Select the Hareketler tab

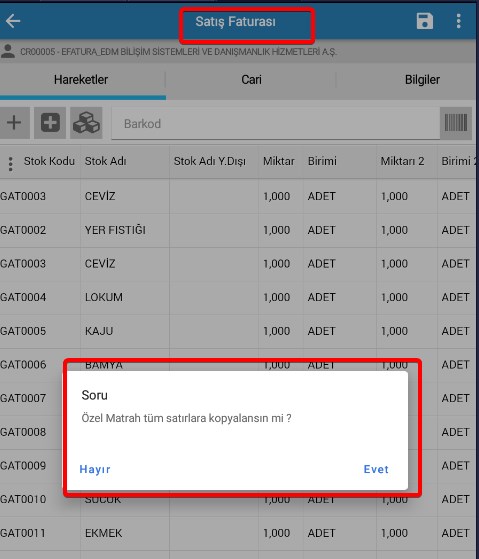(x=81, y=80)
